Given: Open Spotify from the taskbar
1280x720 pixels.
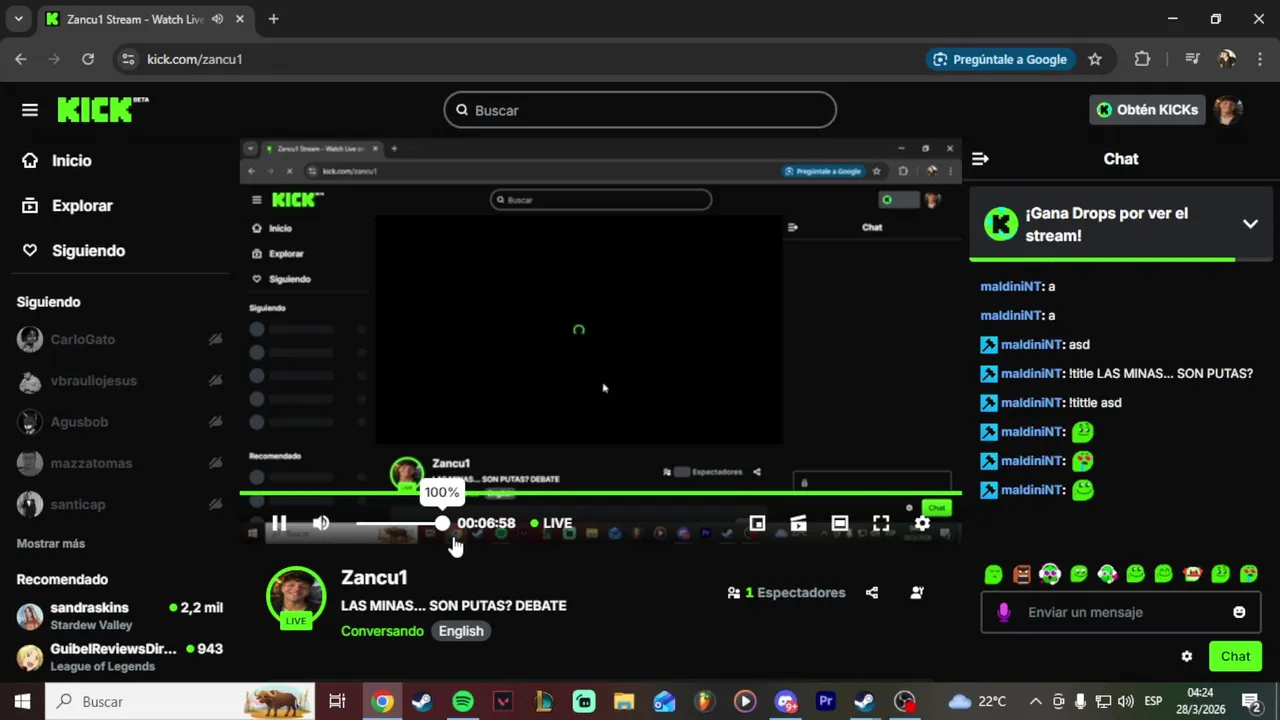Looking at the screenshot, I should tap(462, 701).
